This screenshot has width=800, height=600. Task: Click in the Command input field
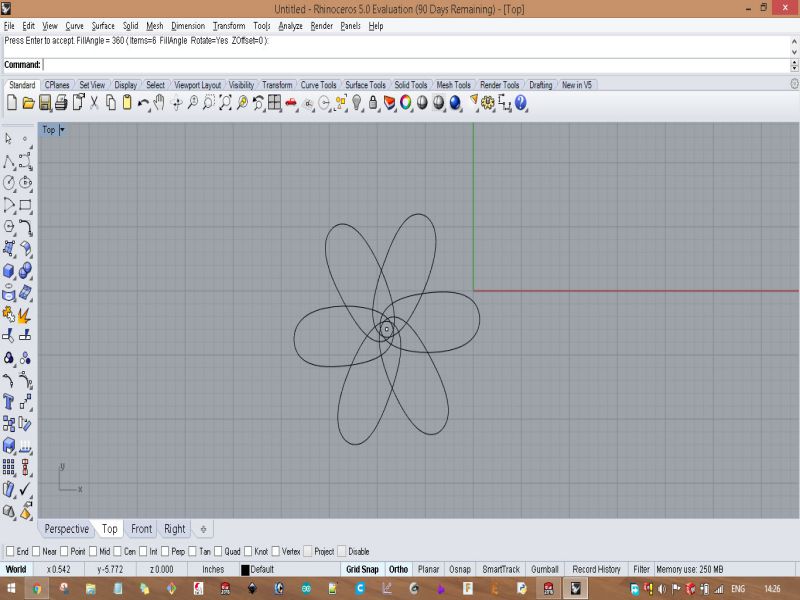[416, 65]
